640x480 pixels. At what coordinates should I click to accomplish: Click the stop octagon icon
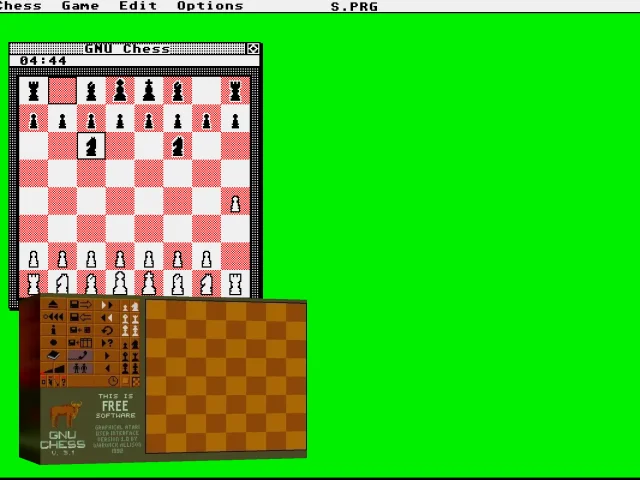pos(53,342)
